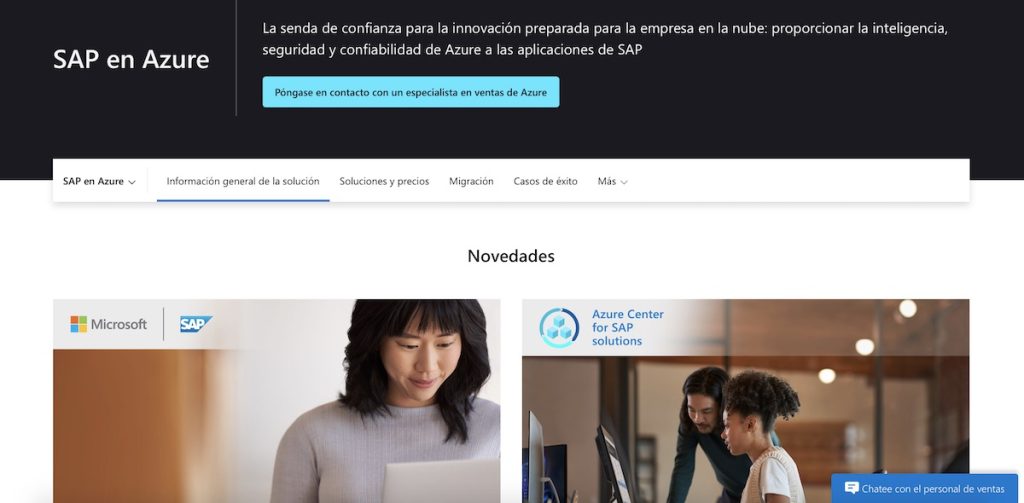Click the Microsoft logo in the news card
The width and height of the screenshot is (1024, 503).
click(108, 324)
